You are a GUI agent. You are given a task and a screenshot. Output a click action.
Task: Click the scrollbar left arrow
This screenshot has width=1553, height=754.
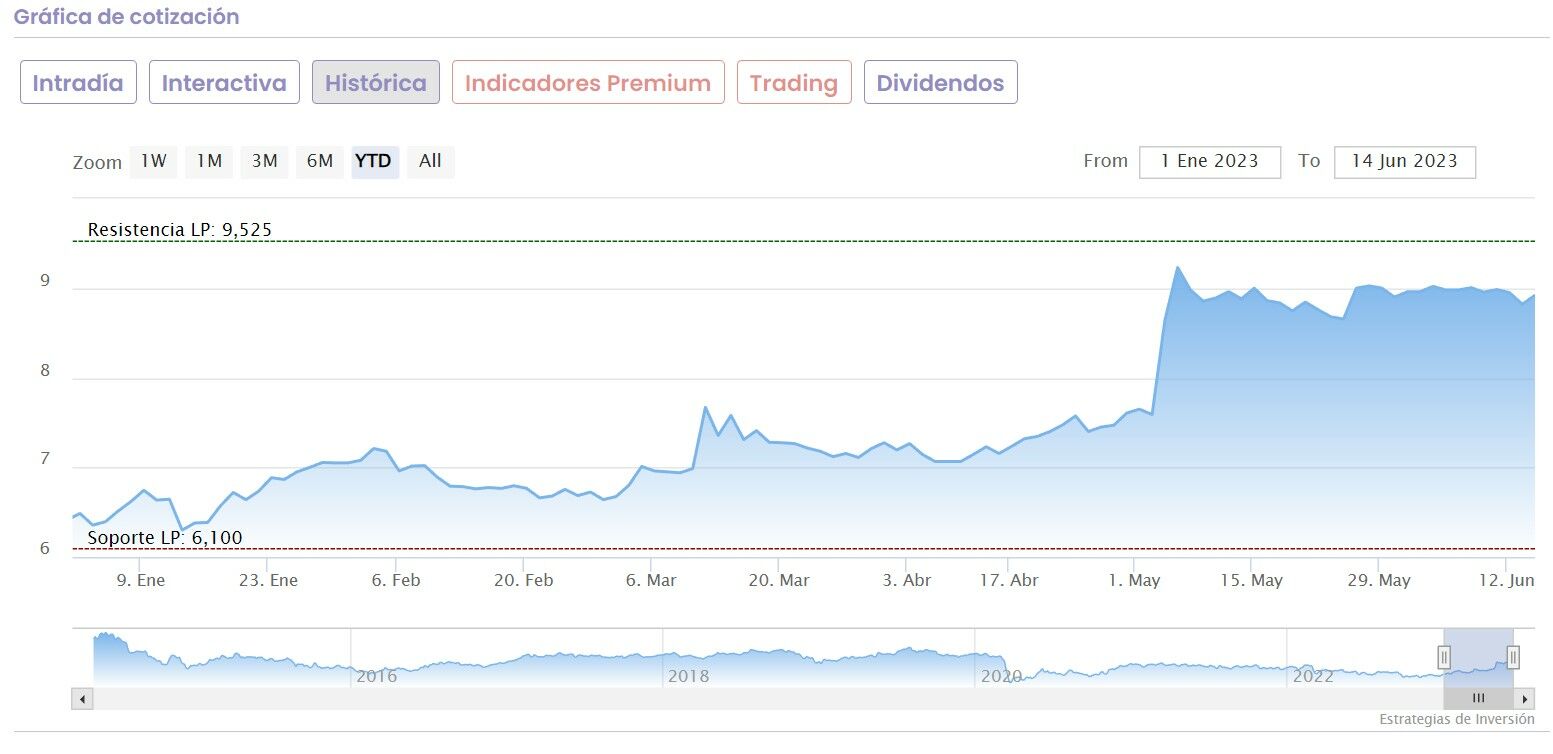coord(82,699)
